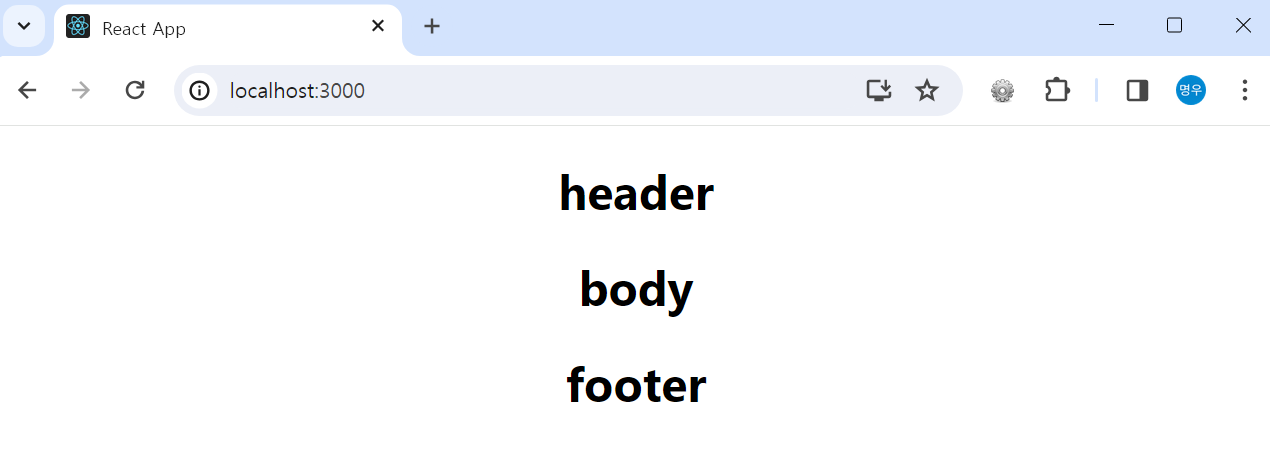Screen dimensions: 1270x455
Task: Reload the localhost:3000 page
Action: [135, 91]
